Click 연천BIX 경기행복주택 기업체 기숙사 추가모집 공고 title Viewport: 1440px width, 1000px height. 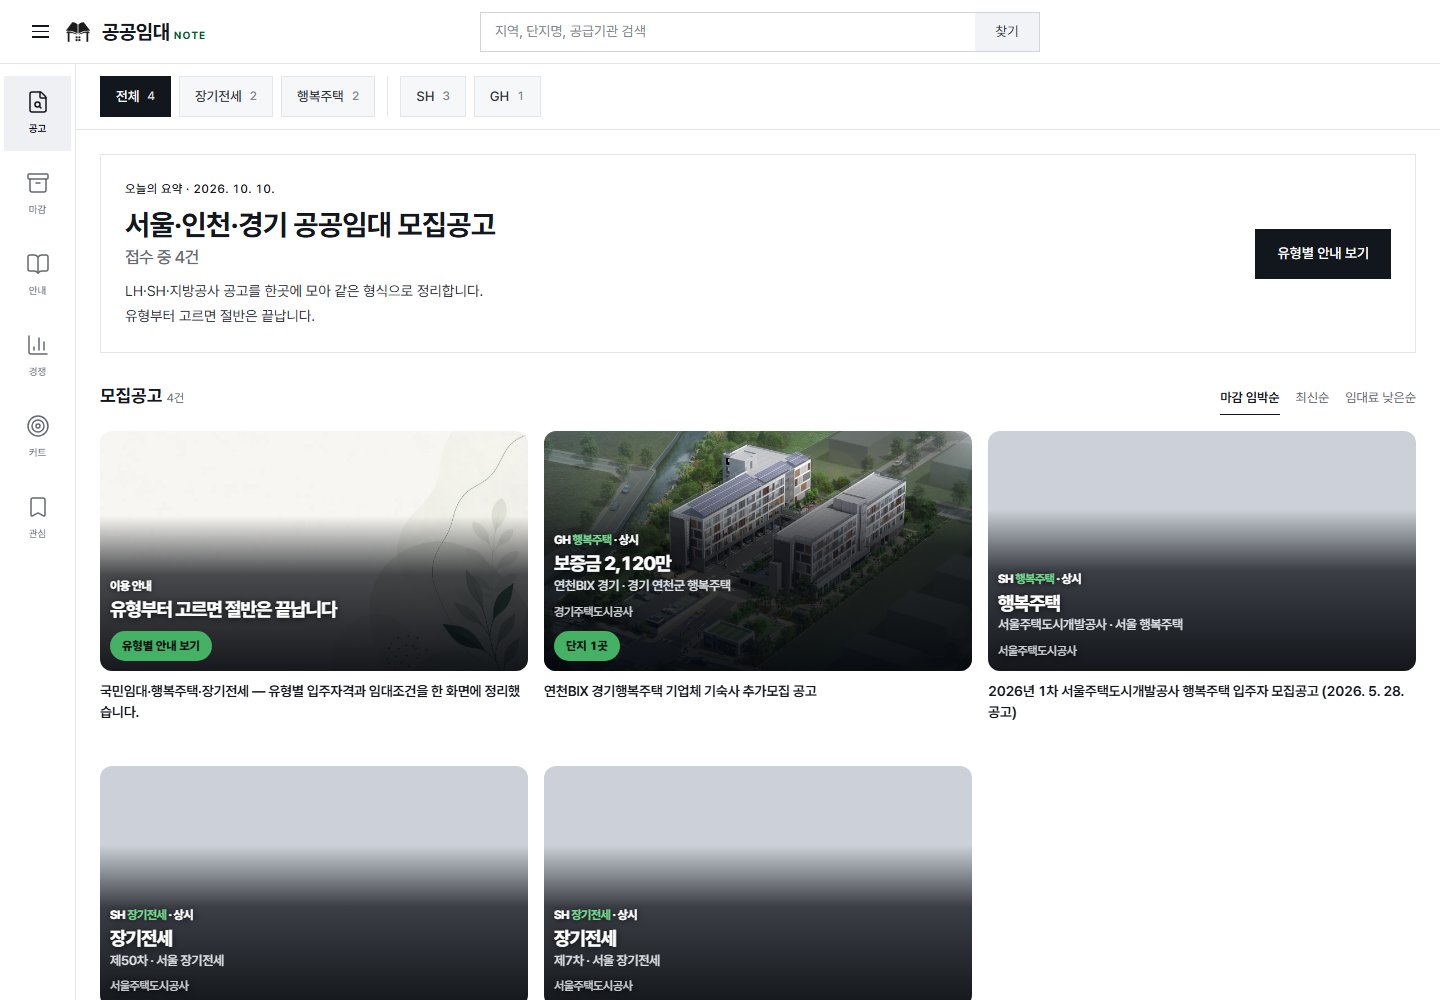point(680,691)
